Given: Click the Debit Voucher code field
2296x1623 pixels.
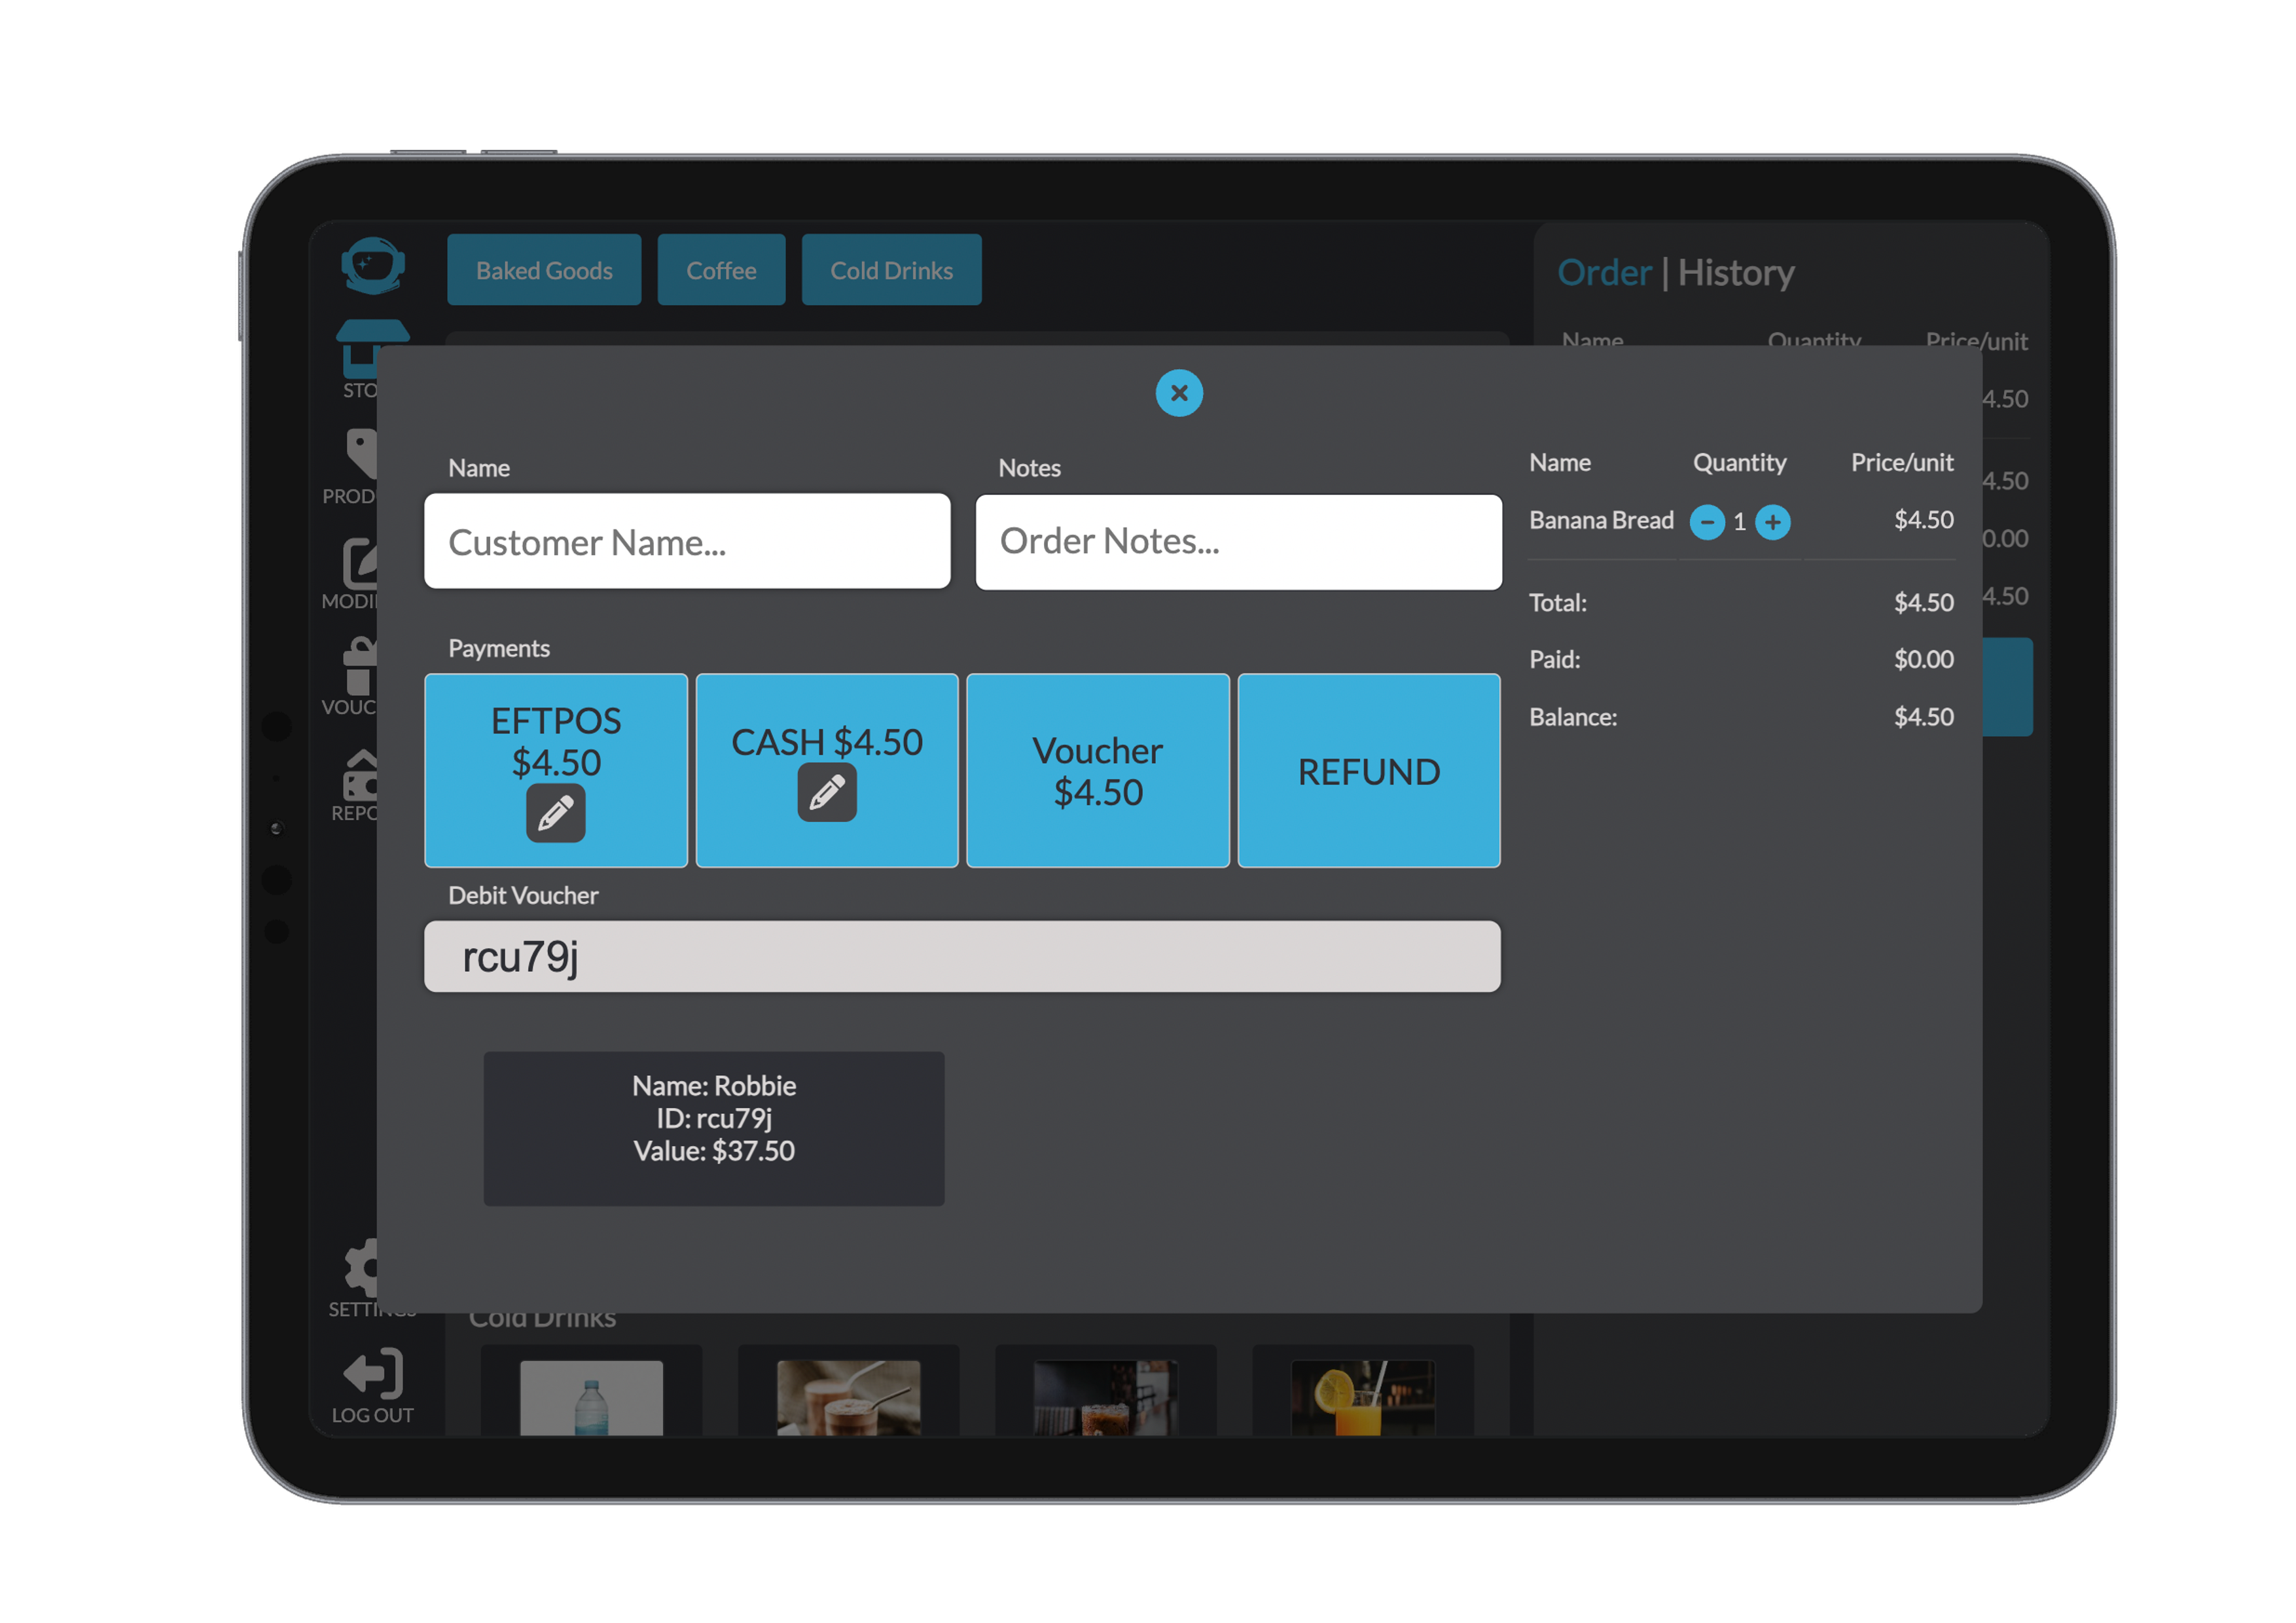Looking at the screenshot, I should [x=961, y=957].
